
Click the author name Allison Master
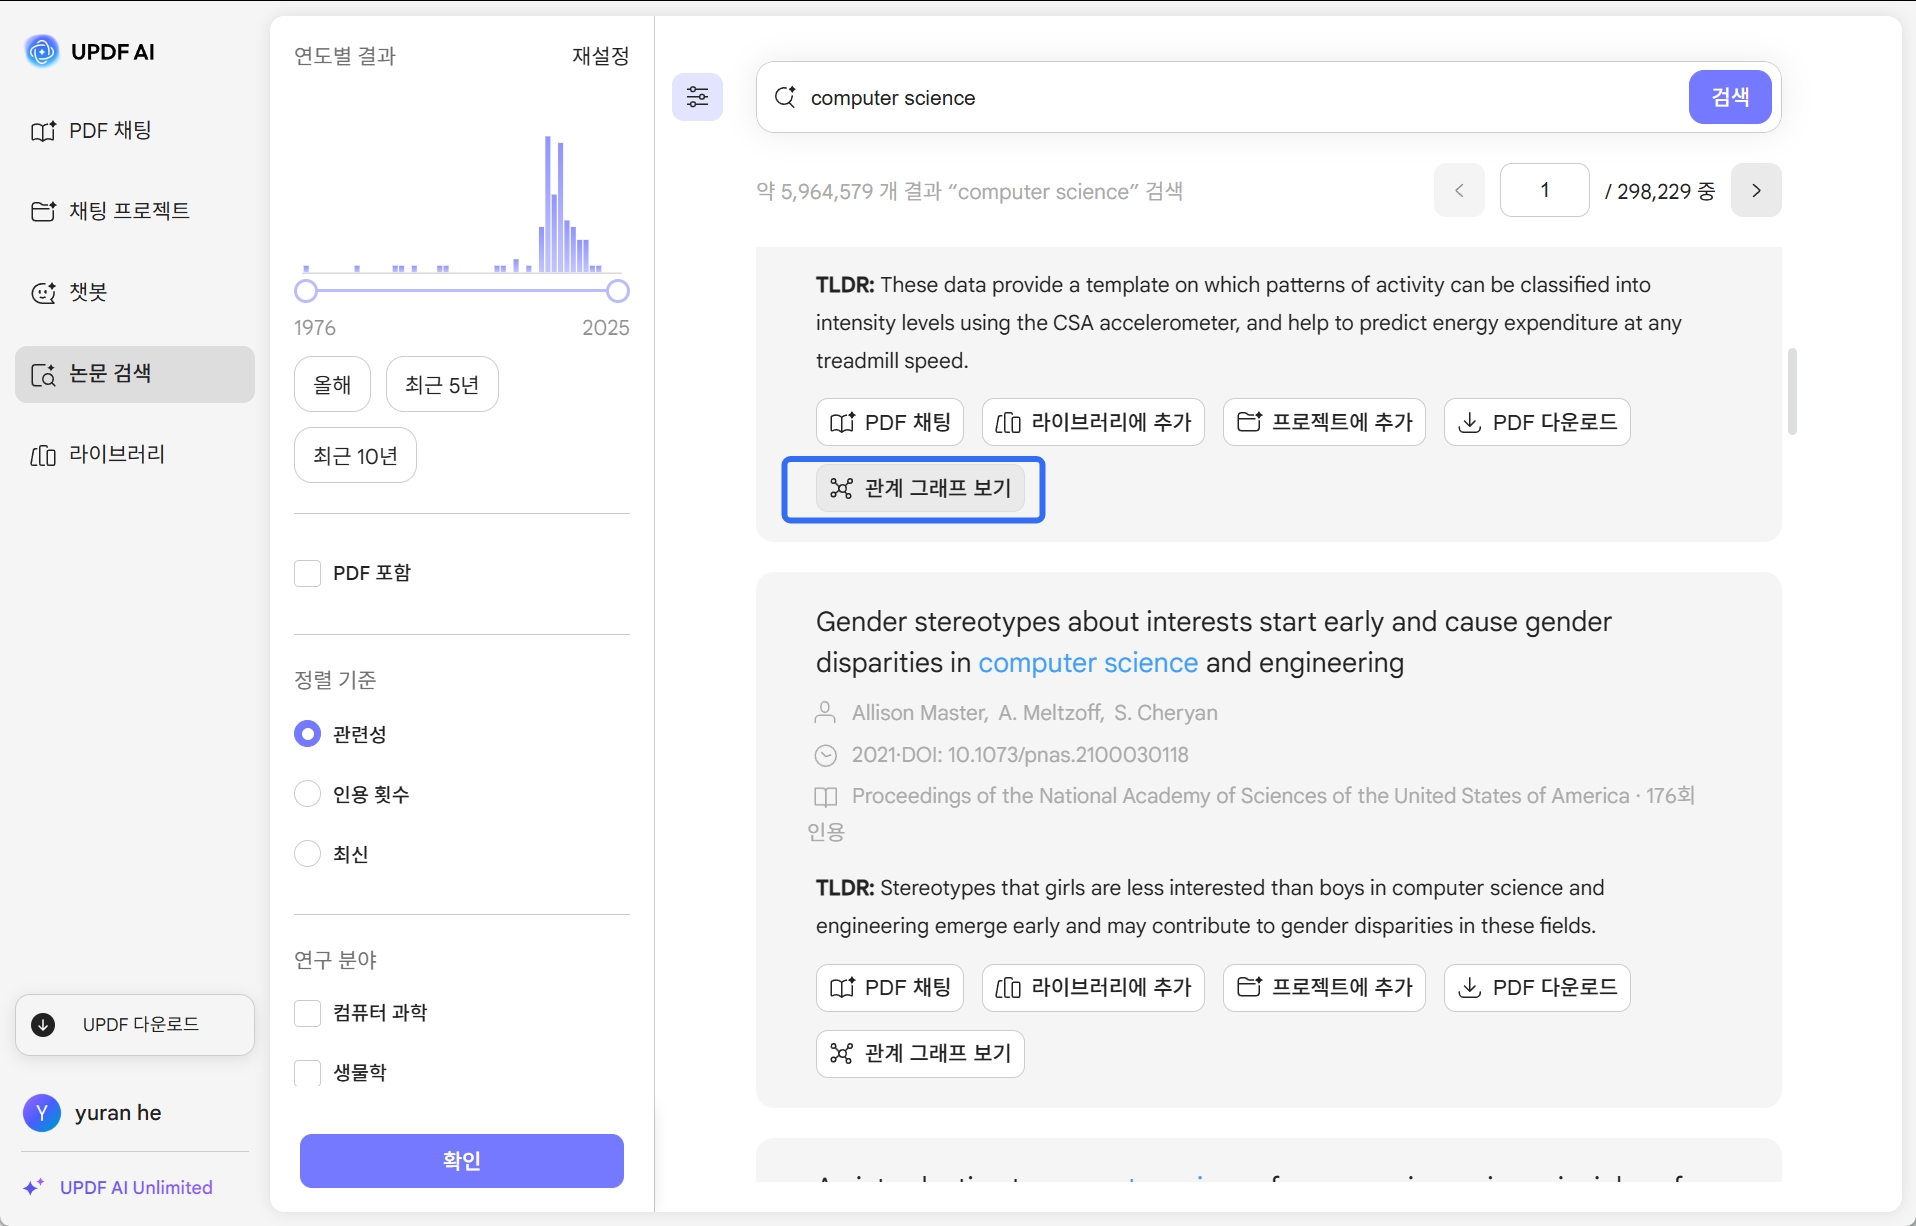tap(918, 713)
